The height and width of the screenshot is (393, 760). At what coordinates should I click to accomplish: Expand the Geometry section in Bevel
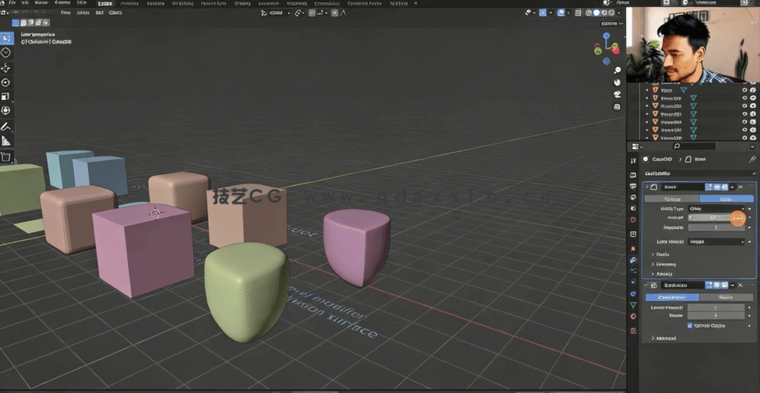click(664, 264)
